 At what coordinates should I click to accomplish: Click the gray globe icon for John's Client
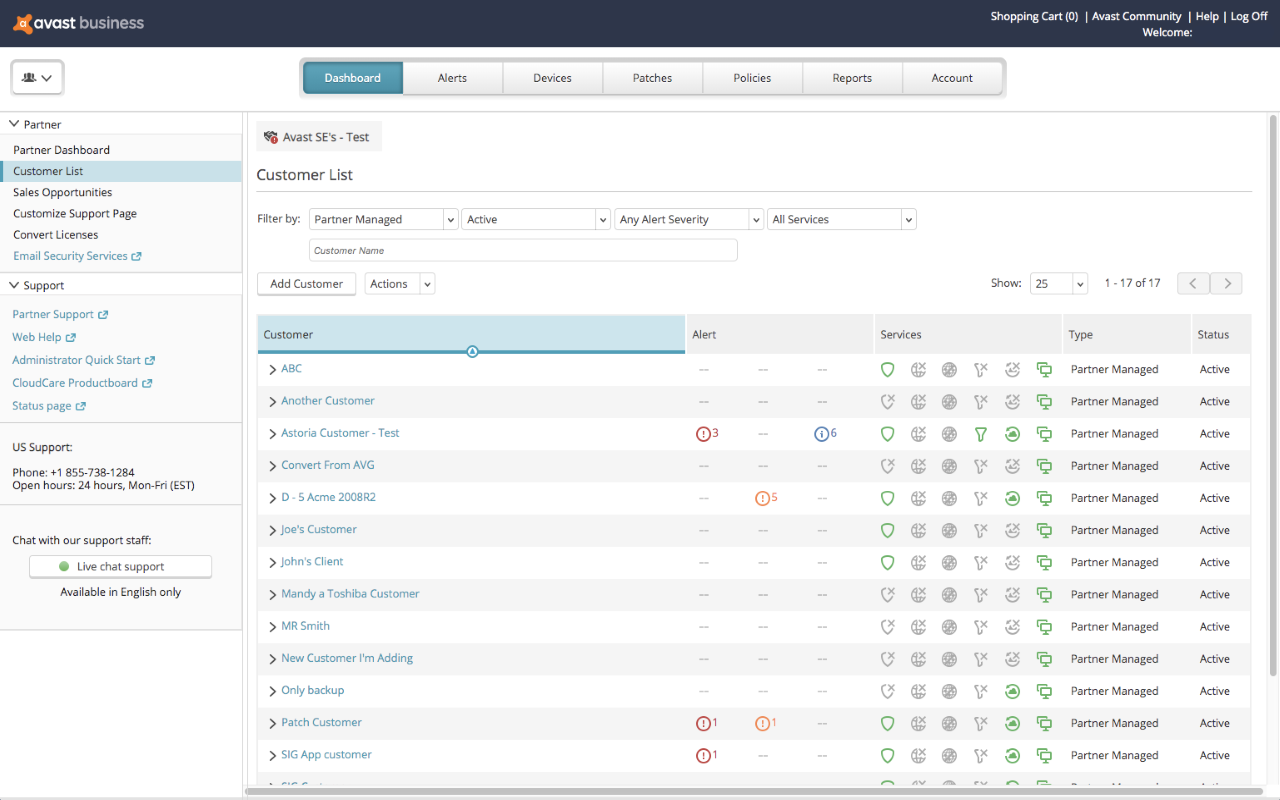[x=949, y=562]
